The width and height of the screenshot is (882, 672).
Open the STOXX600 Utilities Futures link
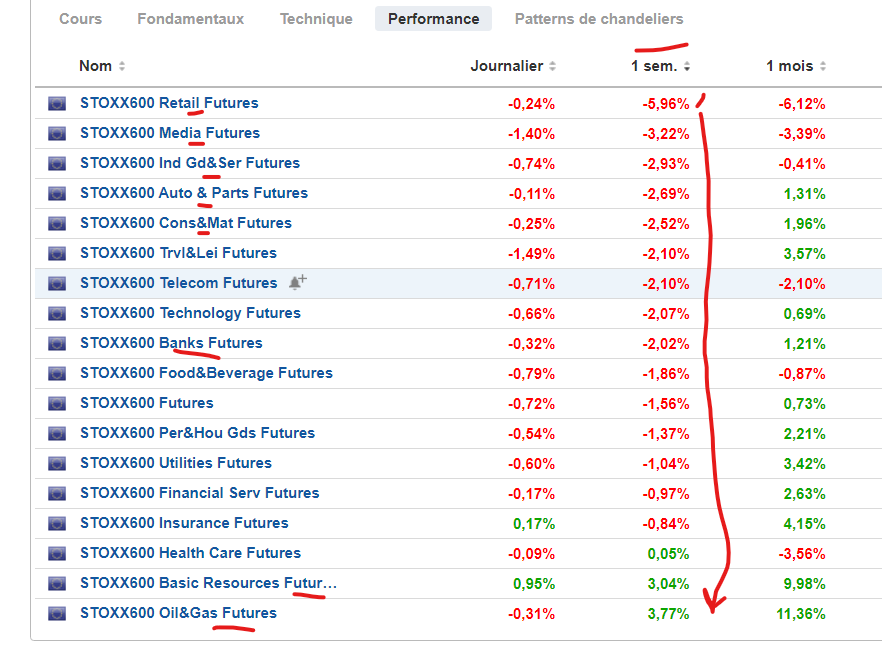pyautogui.click(x=176, y=463)
